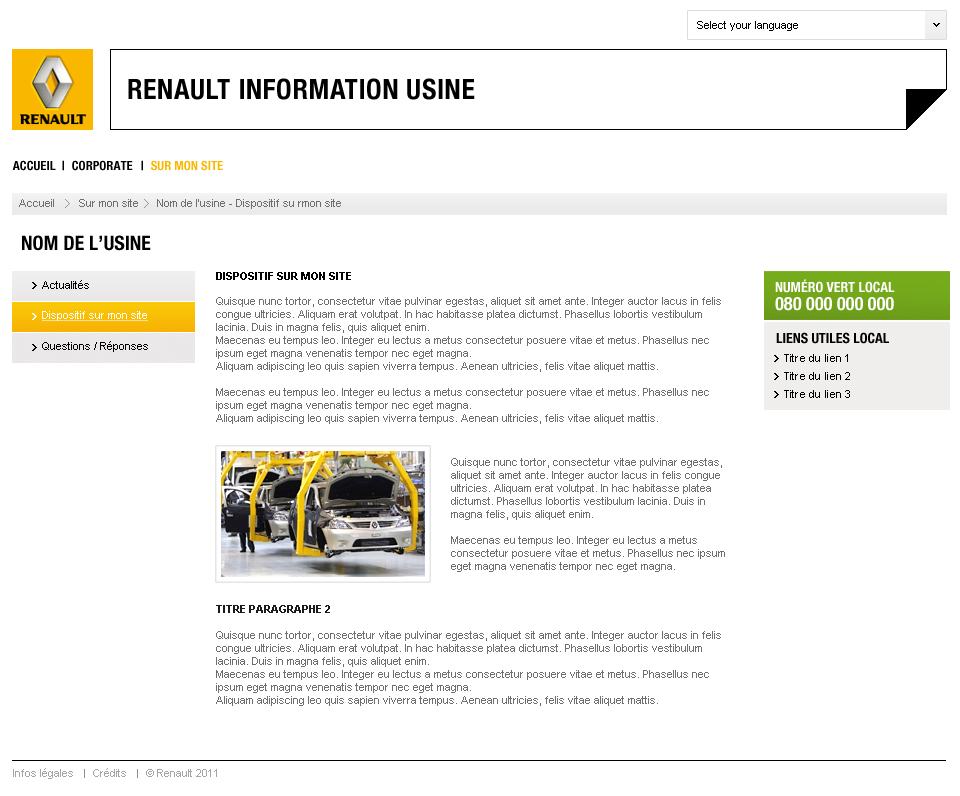The height and width of the screenshot is (796, 960).
Task: Go to the Accueil menu item
Action: [x=34, y=166]
